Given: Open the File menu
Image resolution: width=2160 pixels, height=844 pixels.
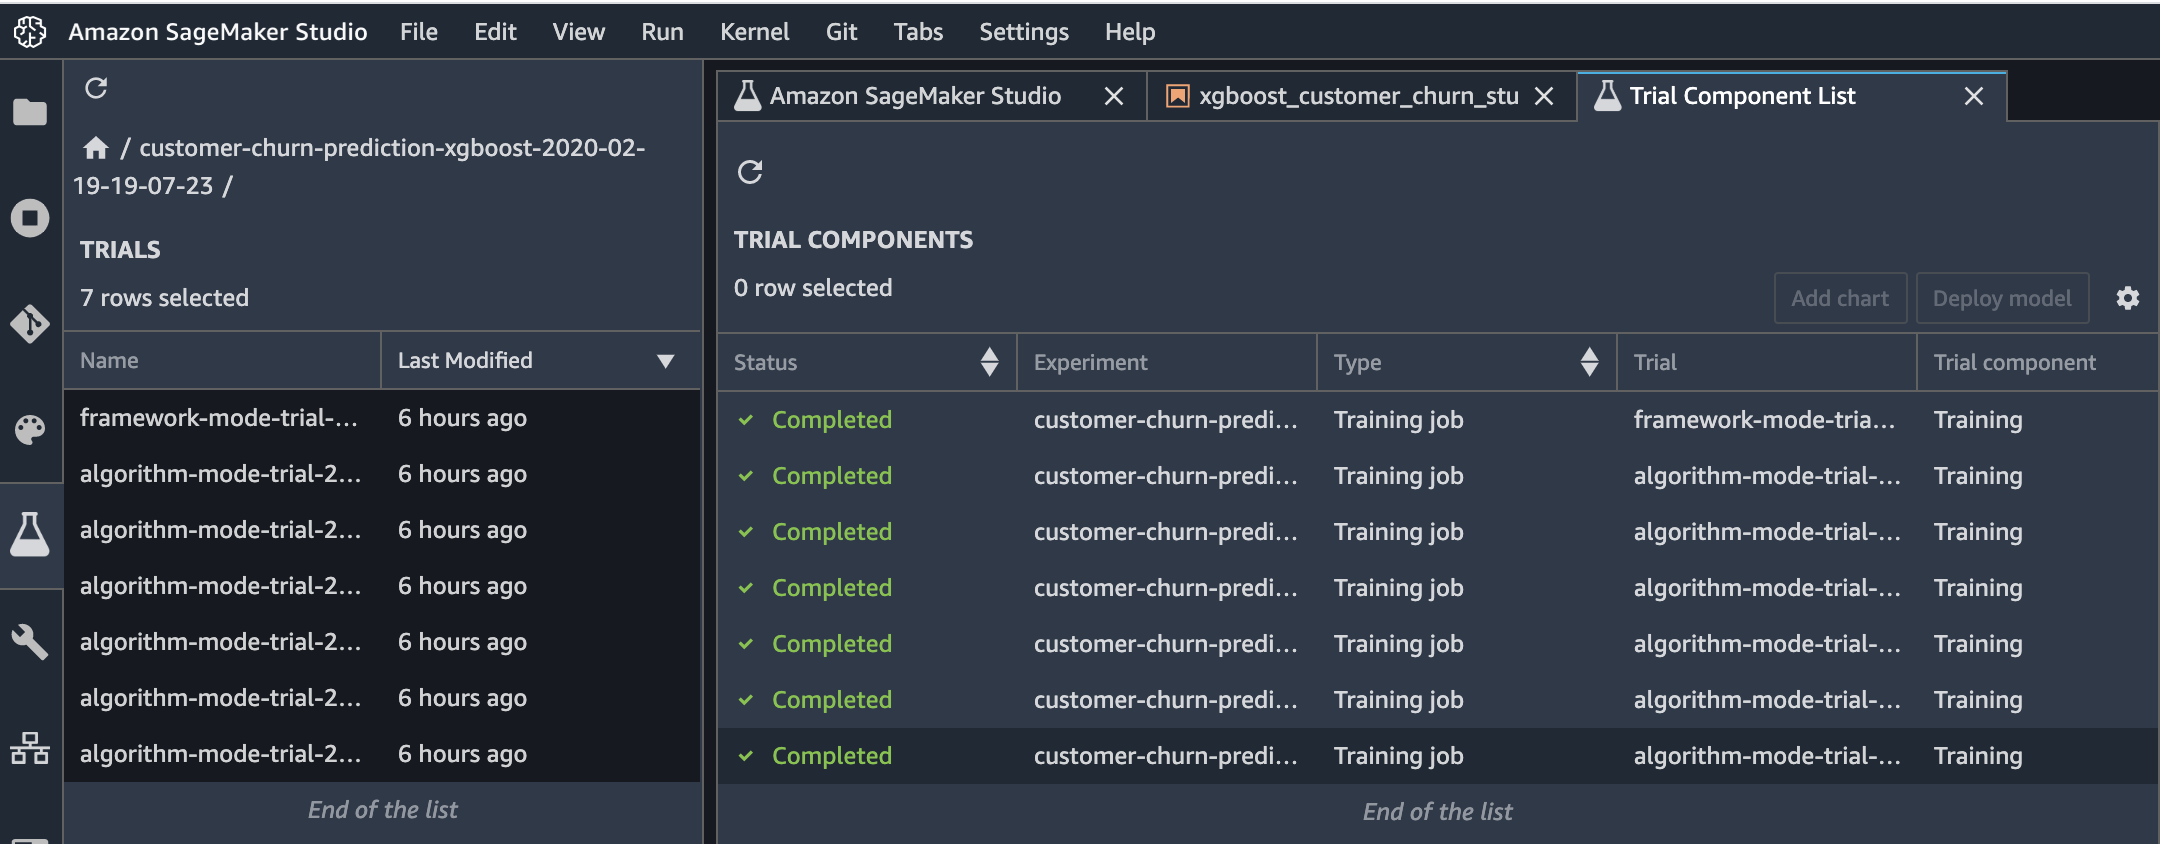Looking at the screenshot, I should (x=419, y=32).
